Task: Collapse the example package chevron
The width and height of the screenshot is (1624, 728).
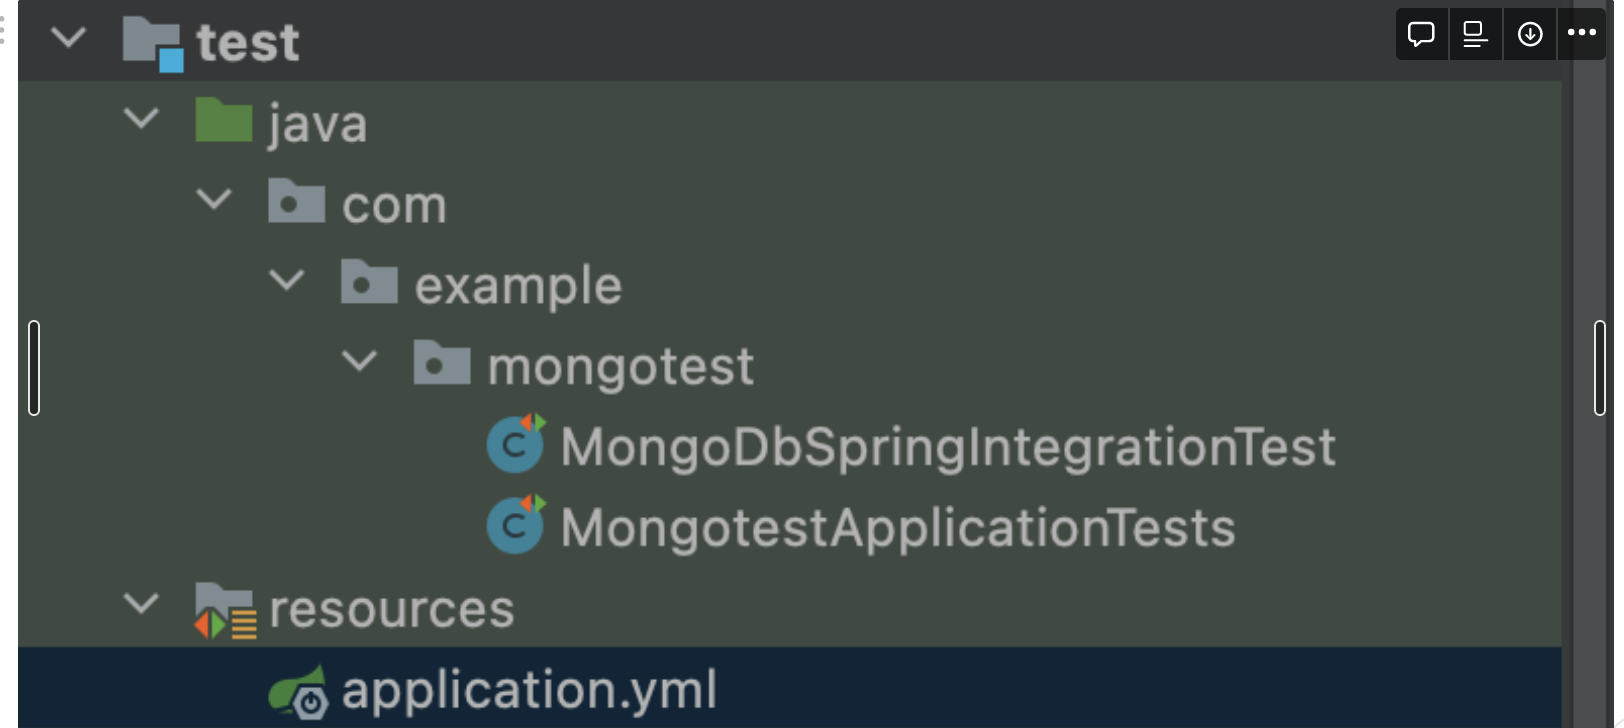Action: click(x=288, y=282)
